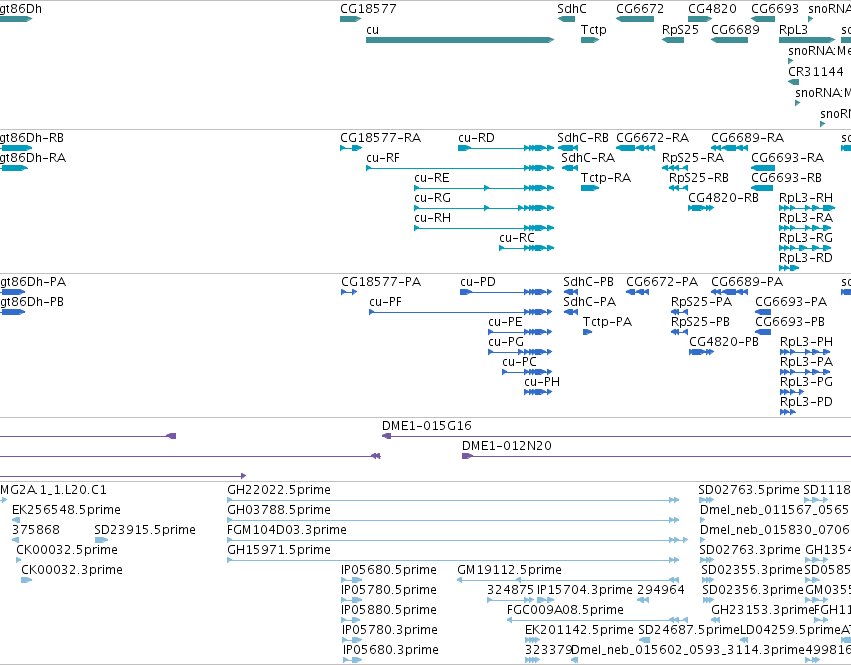Image resolution: width=851 pixels, height=665 pixels.
Task: Click the CG18577 gene label
Action: (x=368, y=9)
